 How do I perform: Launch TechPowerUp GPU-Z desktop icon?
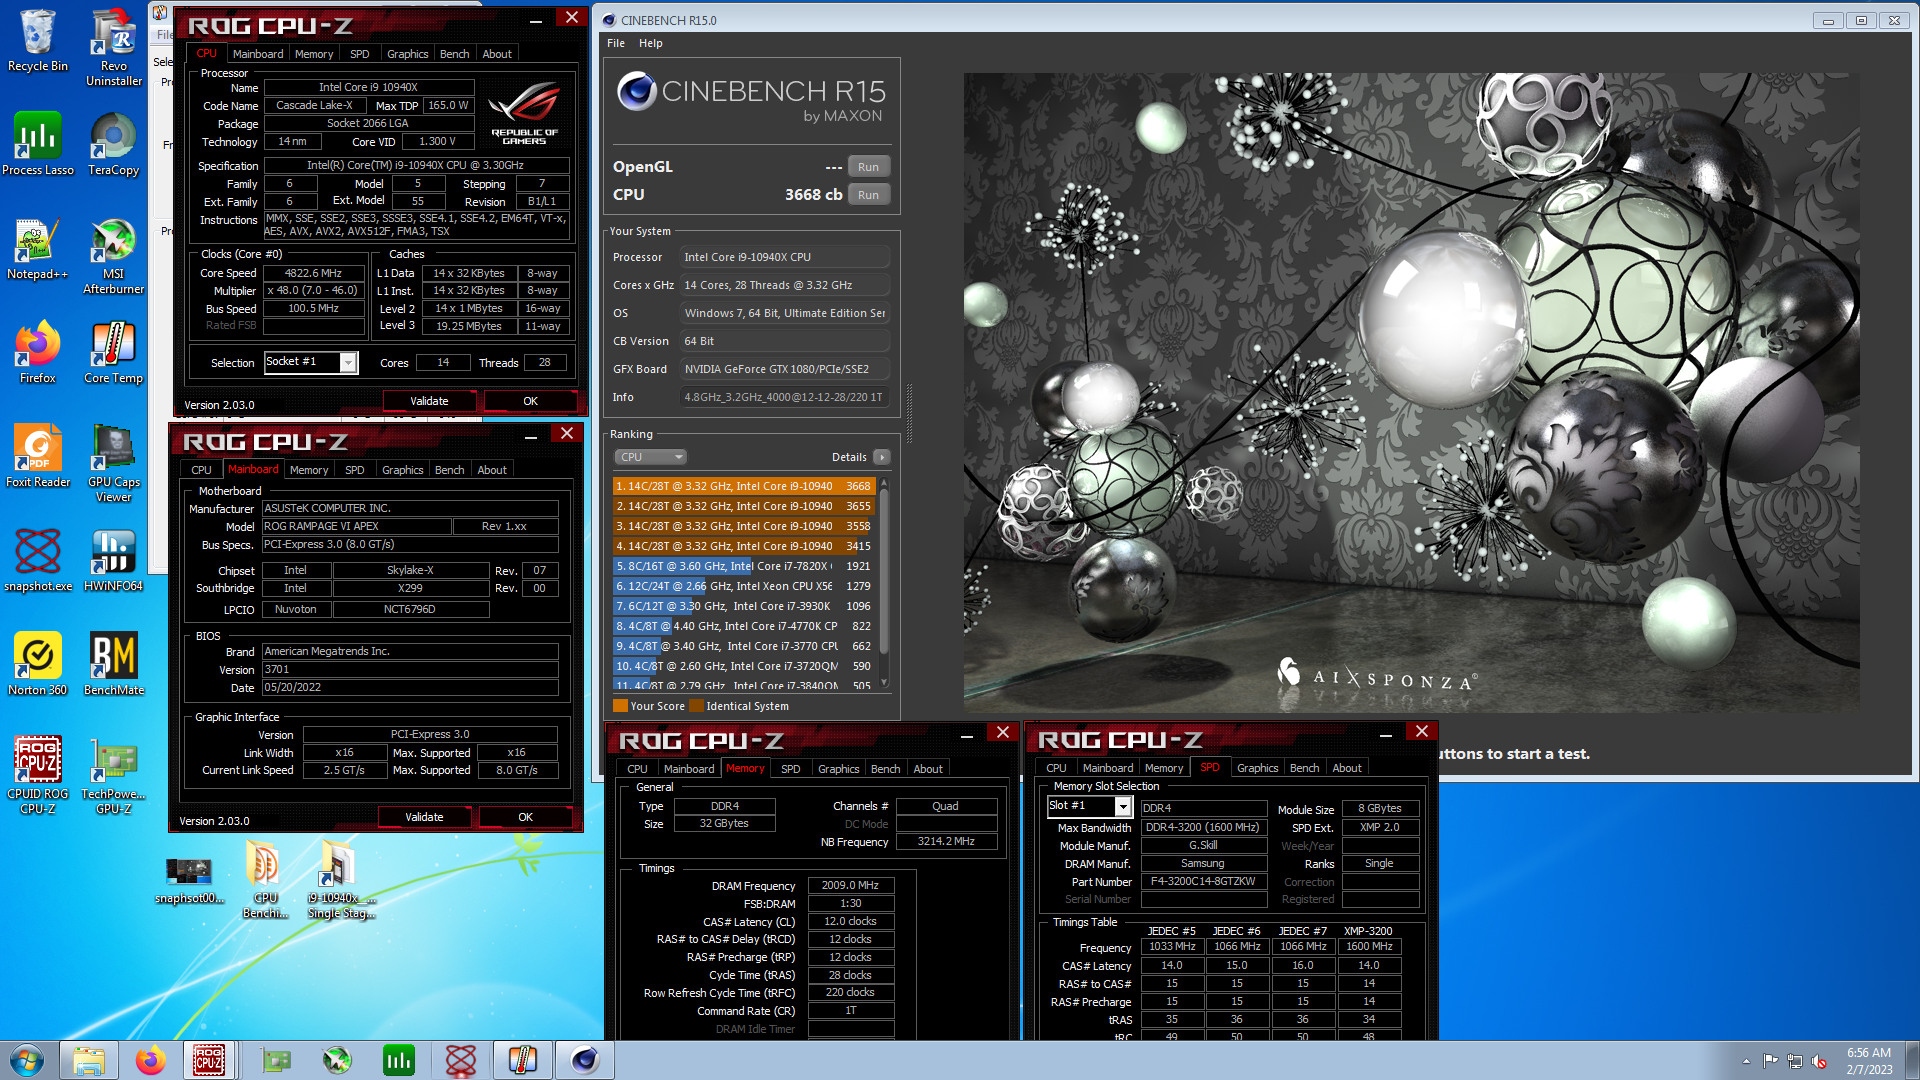point(114,776)
